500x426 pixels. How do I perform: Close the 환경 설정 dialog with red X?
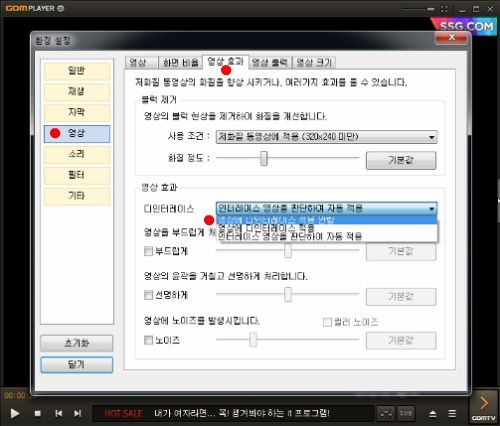click(451, 37)
